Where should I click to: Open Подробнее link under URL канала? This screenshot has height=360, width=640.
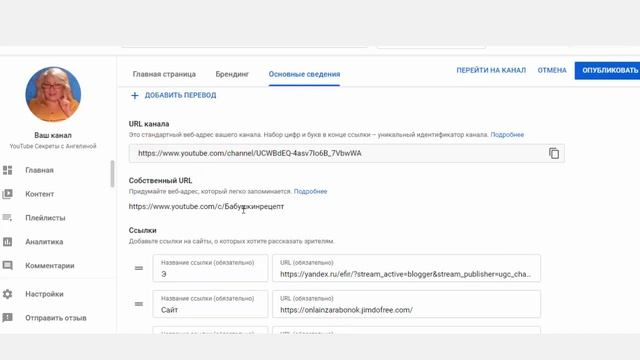507,135
